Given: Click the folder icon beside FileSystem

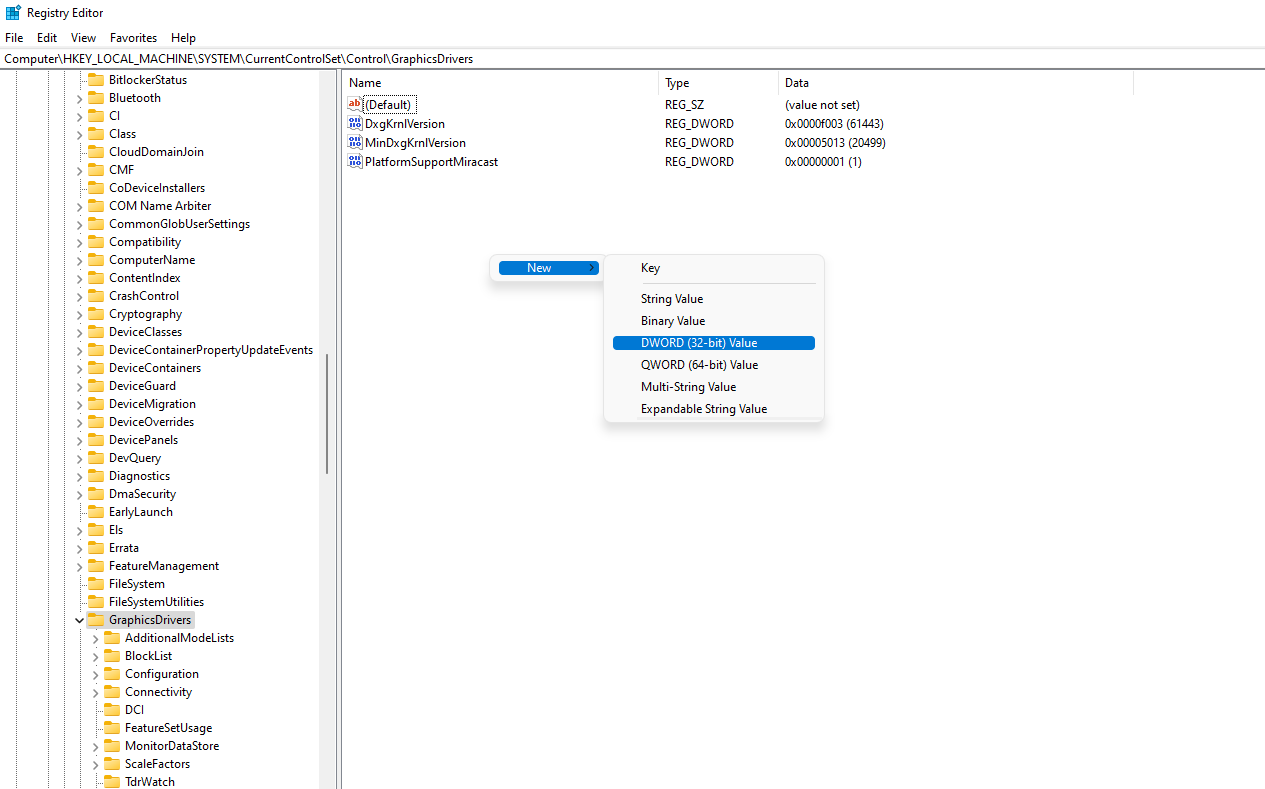Looking at the screenshot, I should point(96,584).
